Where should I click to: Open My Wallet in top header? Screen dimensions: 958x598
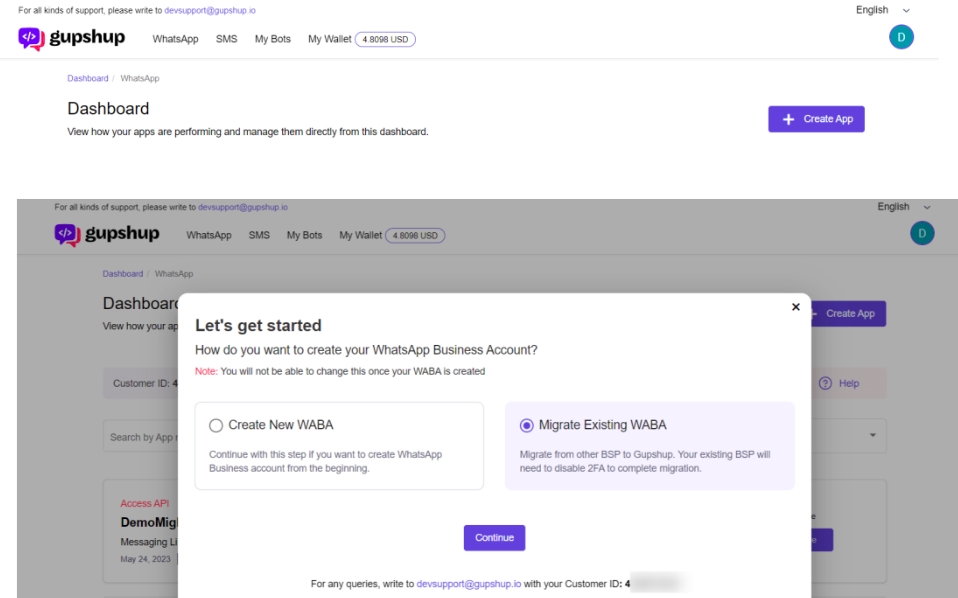point(329,39)
